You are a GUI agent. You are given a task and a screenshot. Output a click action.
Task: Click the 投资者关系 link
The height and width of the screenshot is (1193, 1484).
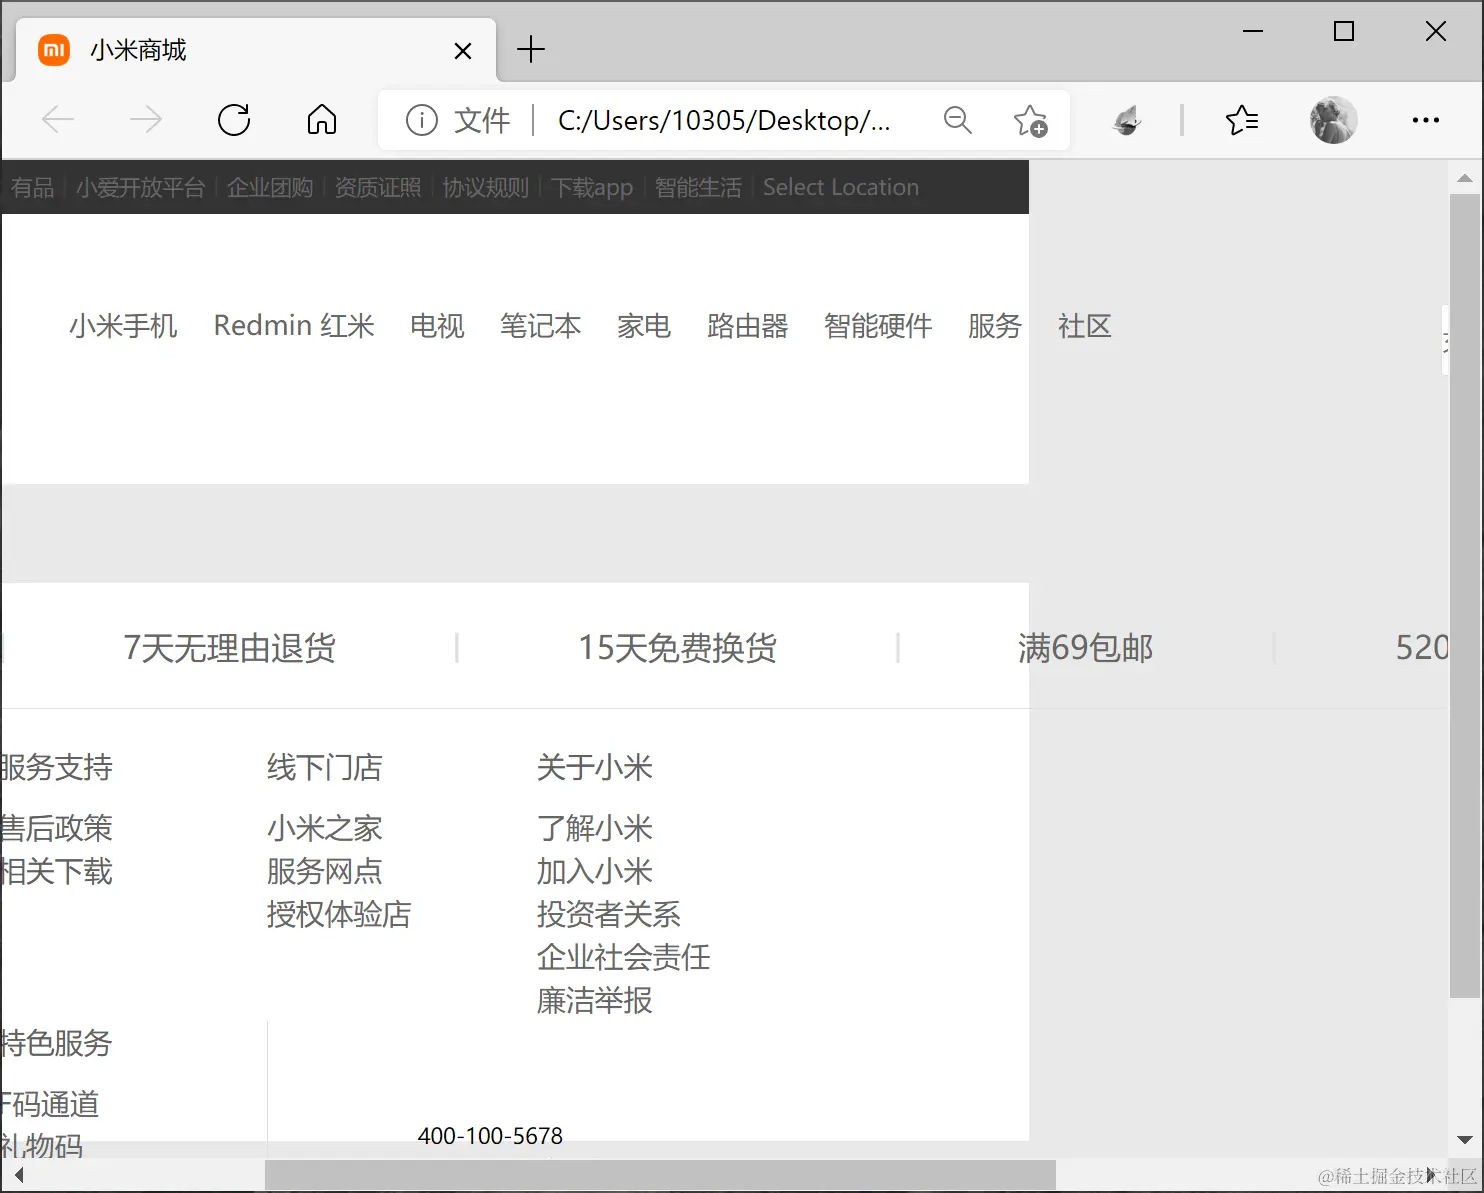click(608, 914)
